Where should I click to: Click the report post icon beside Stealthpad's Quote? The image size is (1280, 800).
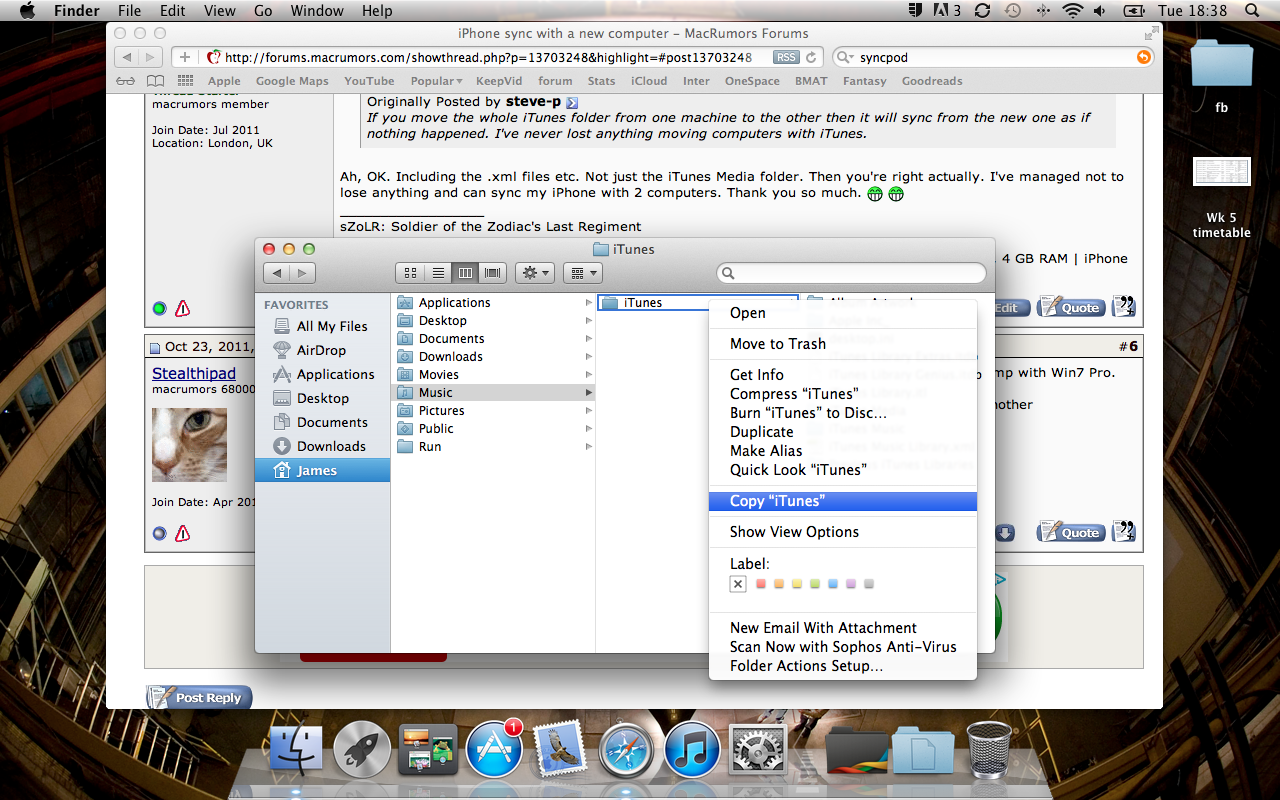(183, 534)
